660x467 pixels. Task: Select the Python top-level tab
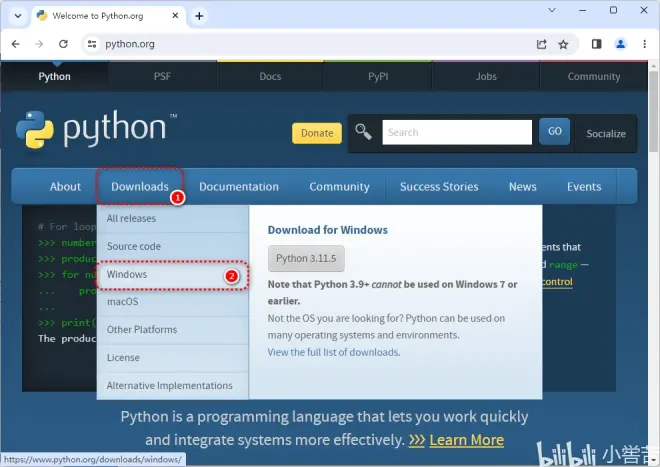click(54, 77)
